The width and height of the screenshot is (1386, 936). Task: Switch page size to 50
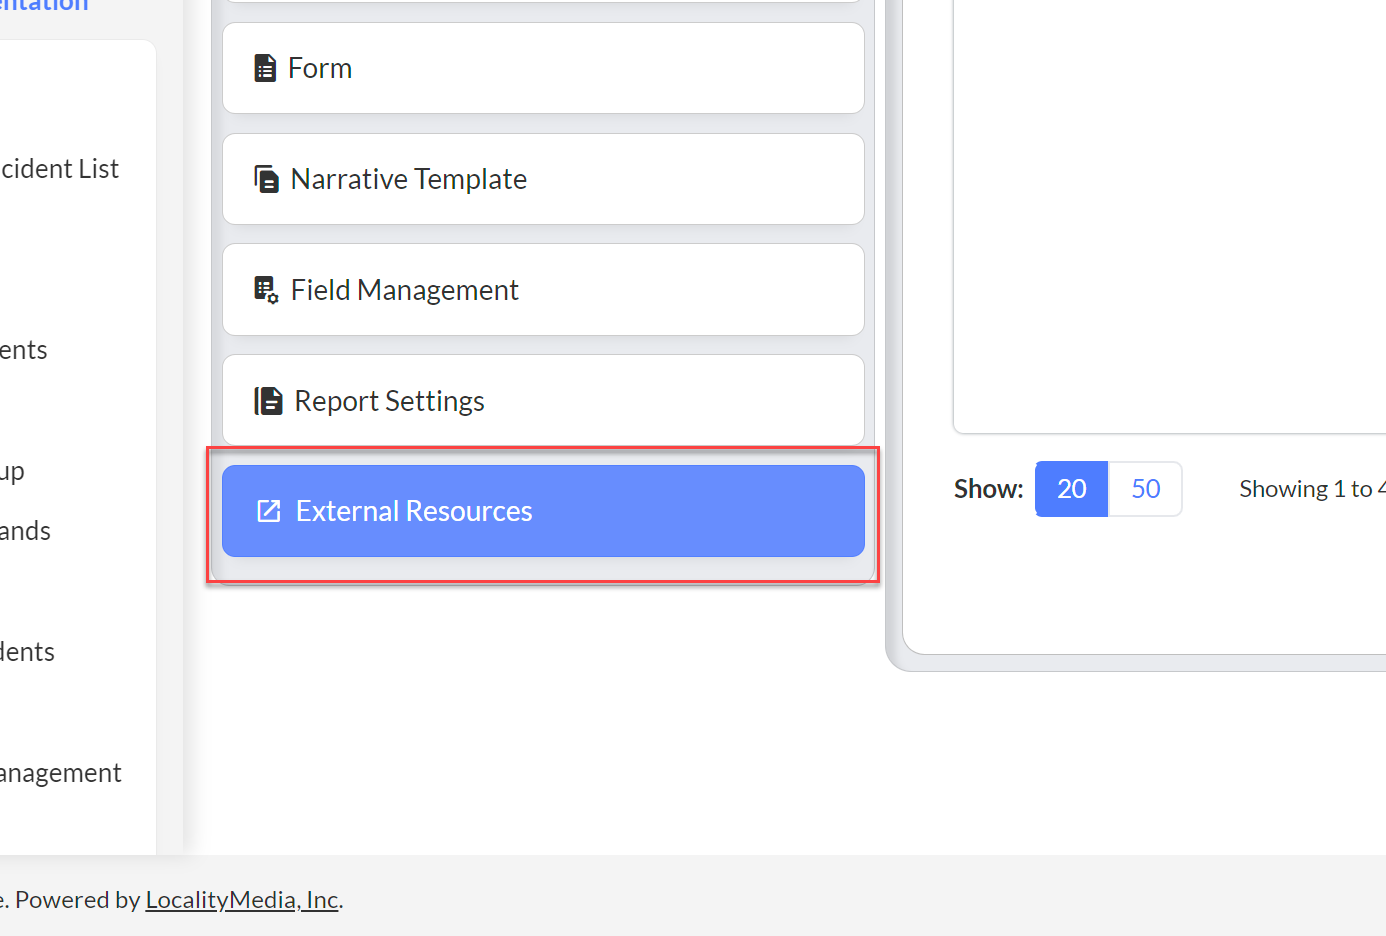point(1145,489)
